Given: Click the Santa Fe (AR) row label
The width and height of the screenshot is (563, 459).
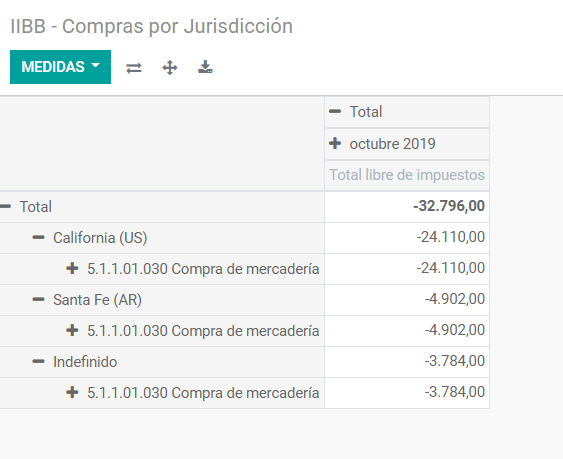Looking at the screenshot, I should [97, 300].
